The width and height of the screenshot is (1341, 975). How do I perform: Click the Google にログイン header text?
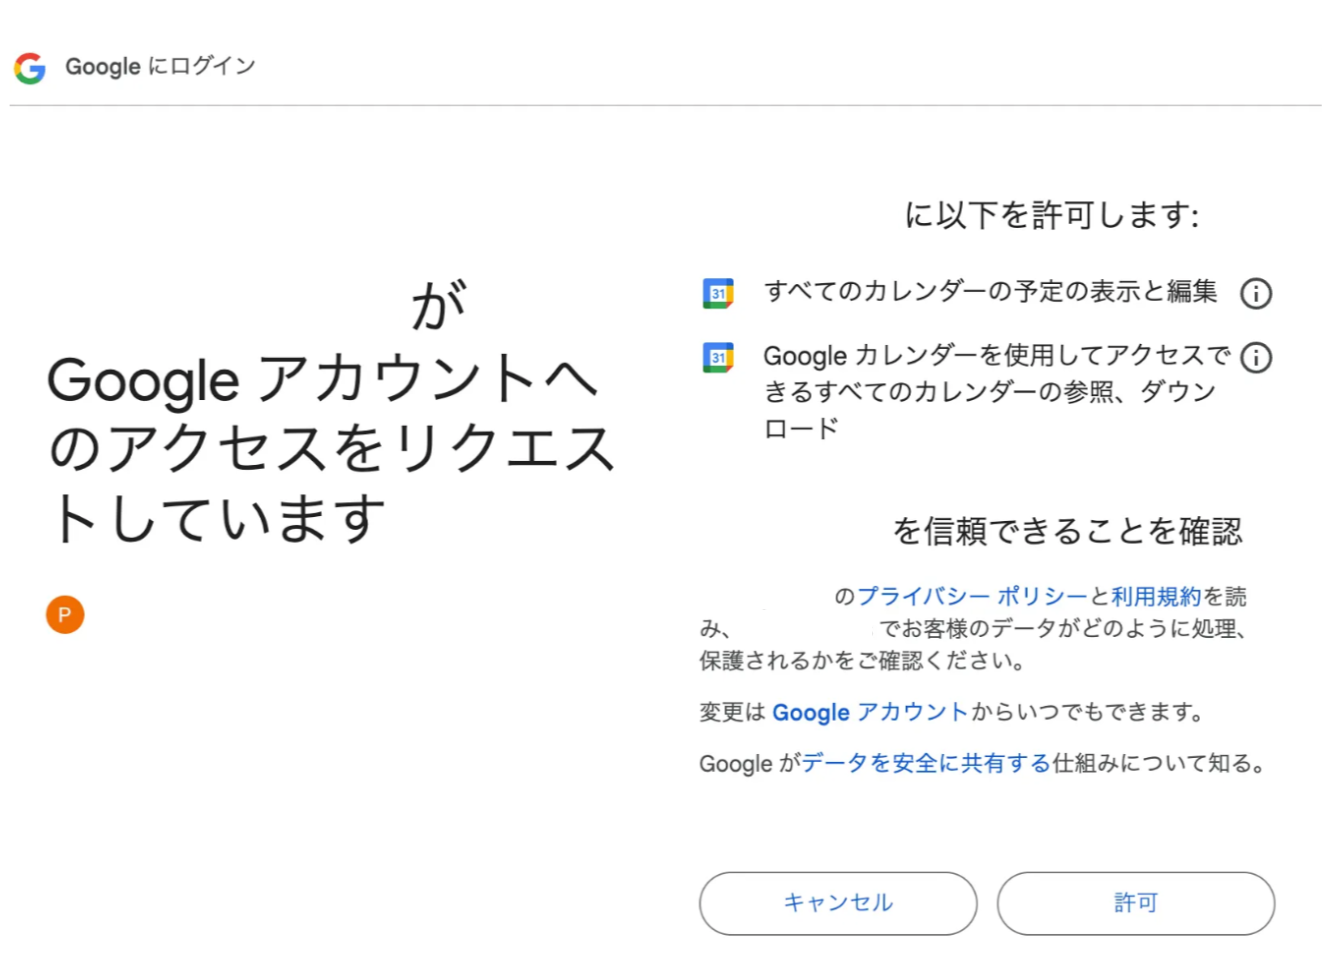pyautogui.click(x=160, y=67)
